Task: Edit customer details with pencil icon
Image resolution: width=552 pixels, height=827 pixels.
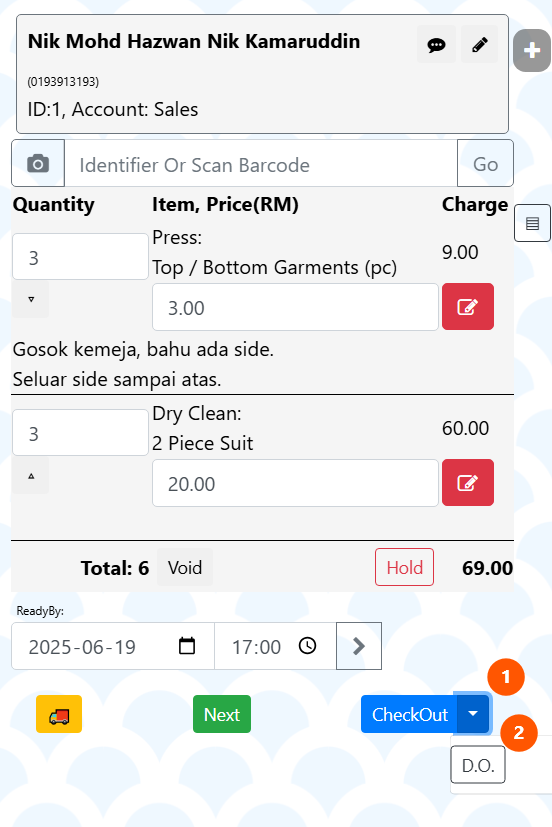Action: [479, 44]
